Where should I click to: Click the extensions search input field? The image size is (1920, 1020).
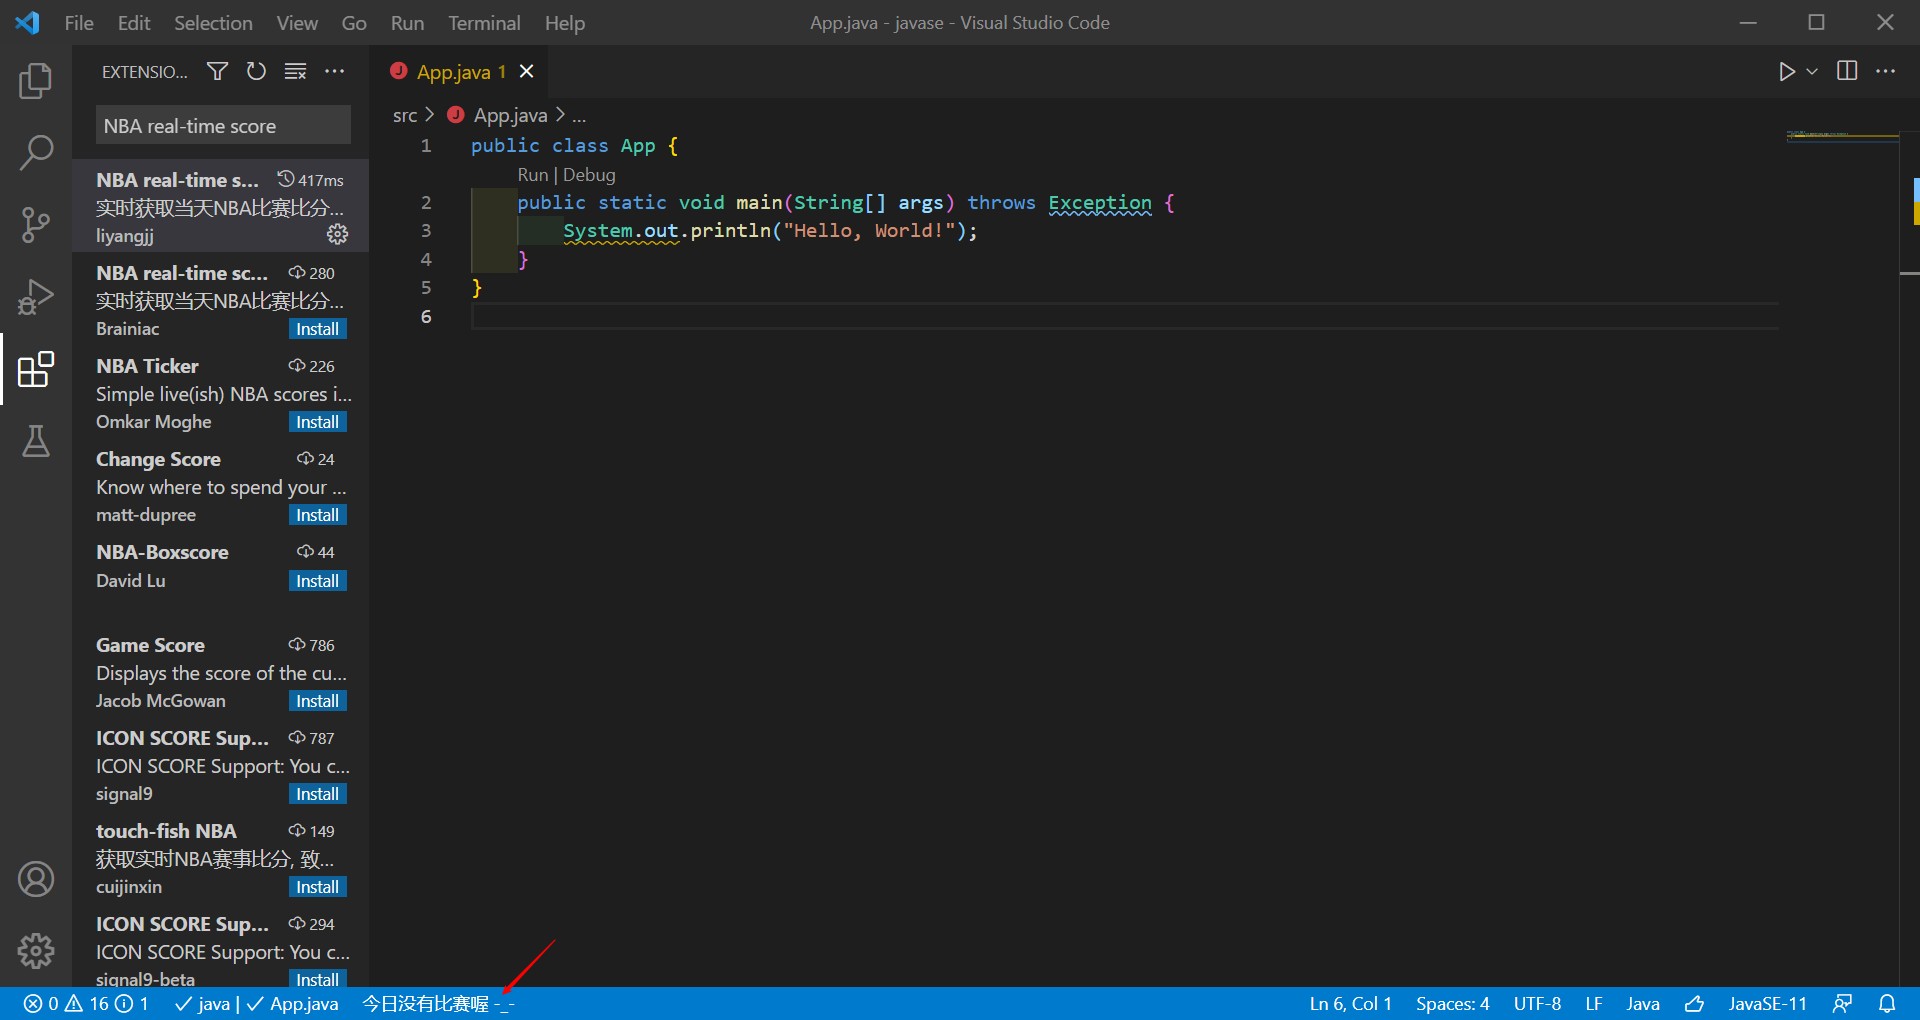[223, 126]
